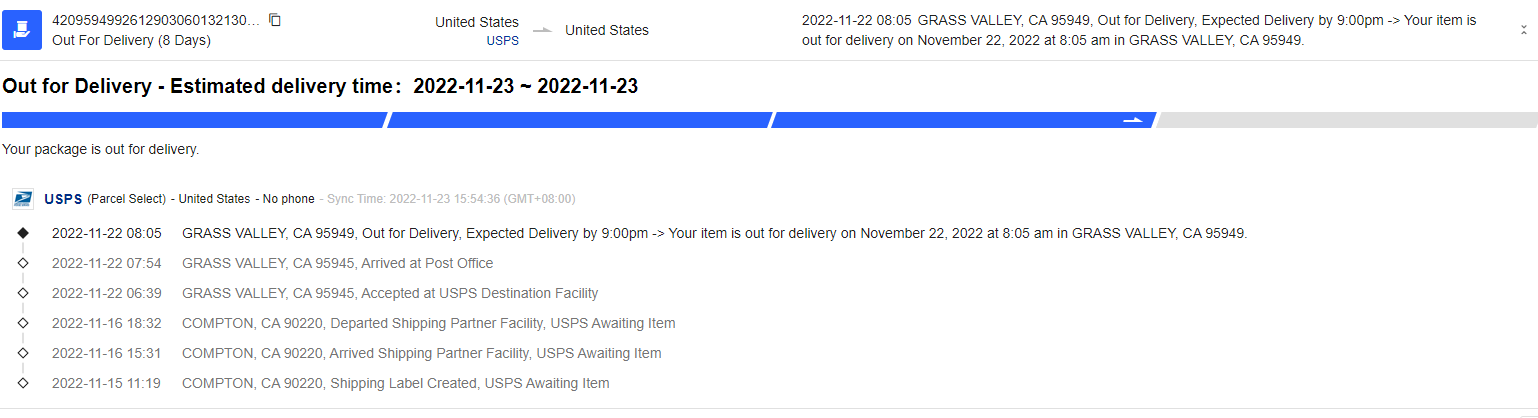The height and width of the screenshot is (418, 1538).
Task: Click the gray origin-to-destination arrow icon
Action: [x=542, y=30]
